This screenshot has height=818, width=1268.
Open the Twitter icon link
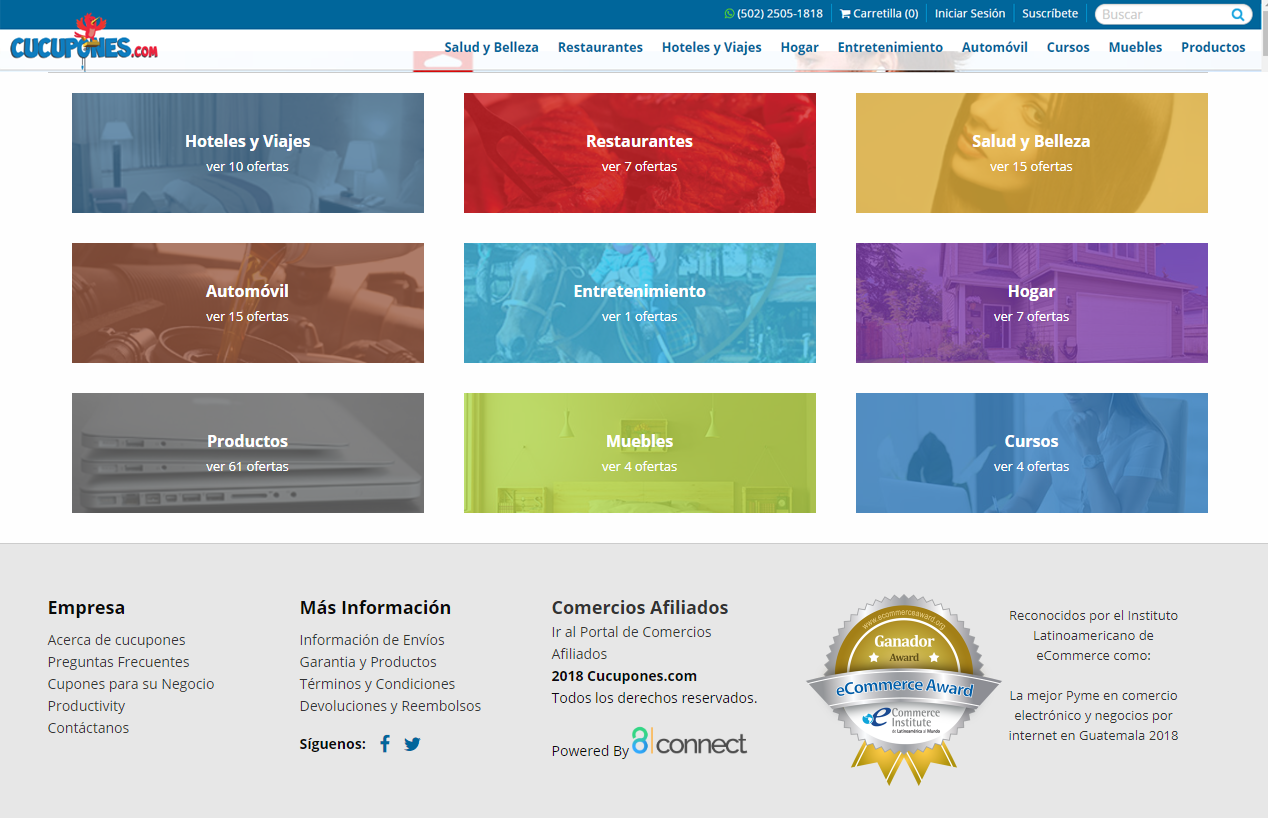click(x=412, y=744)
